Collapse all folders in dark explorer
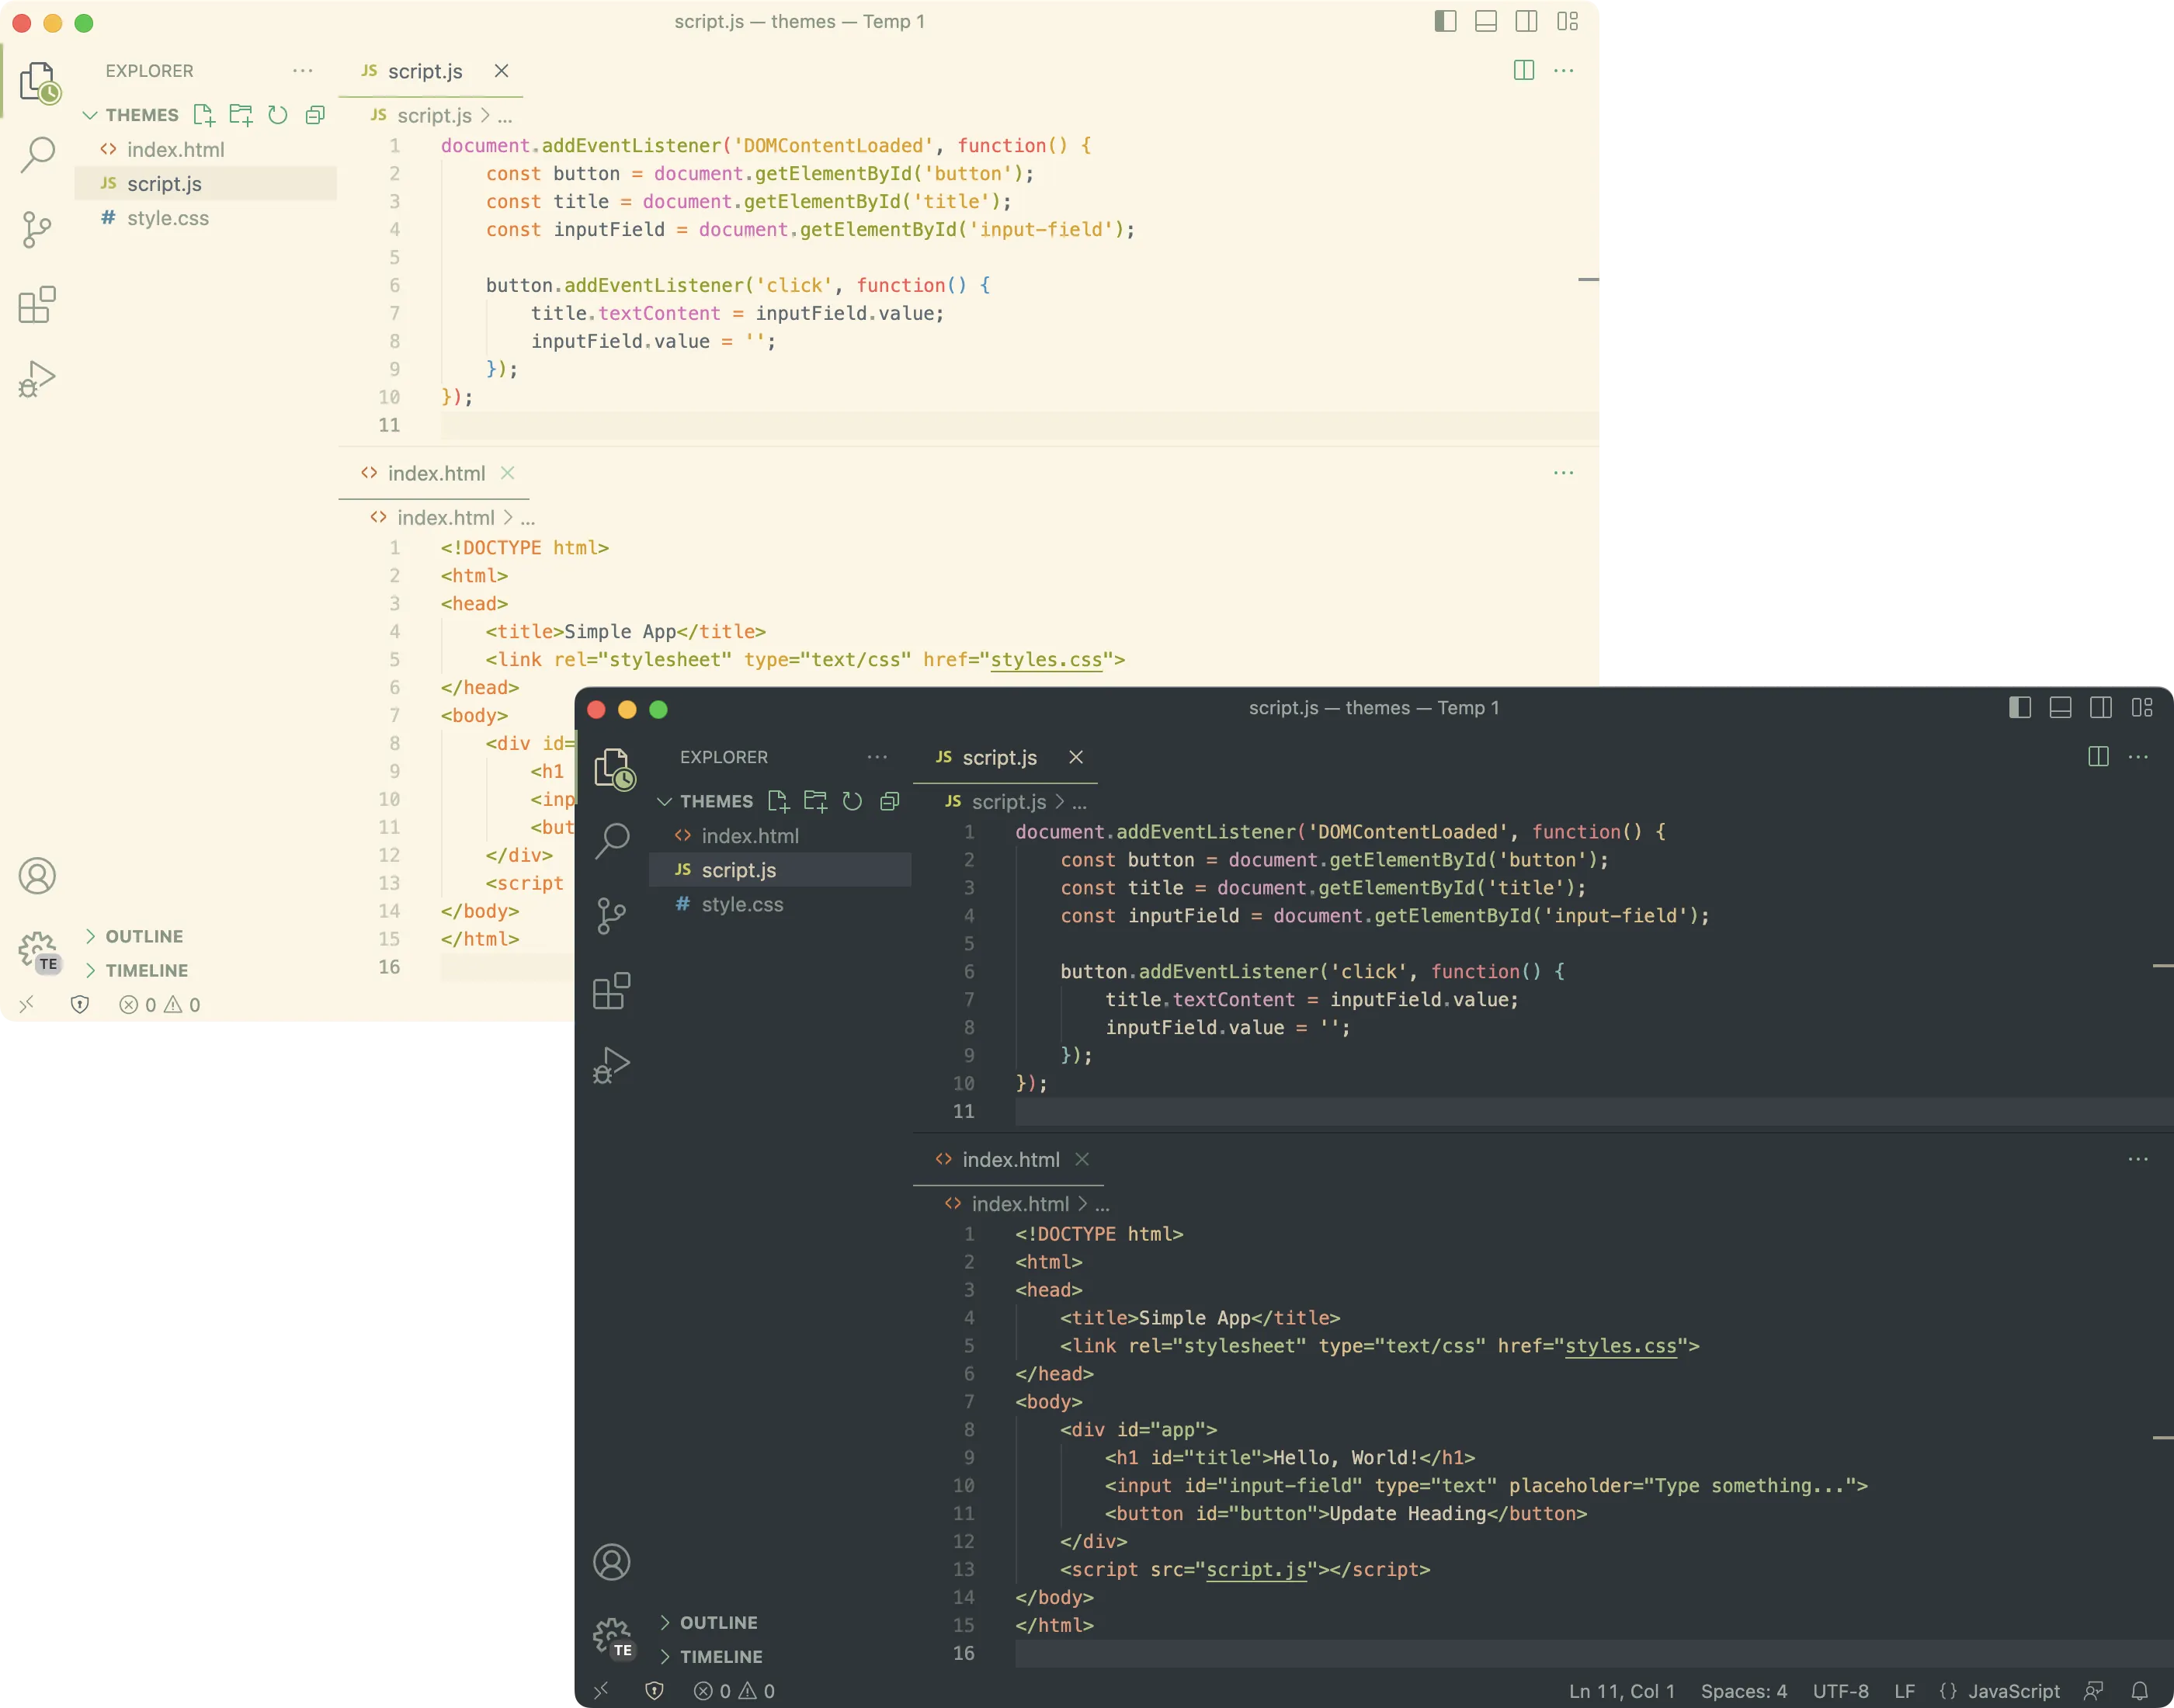This screenshot has width=2174, height=1708. tap(890, 801)
